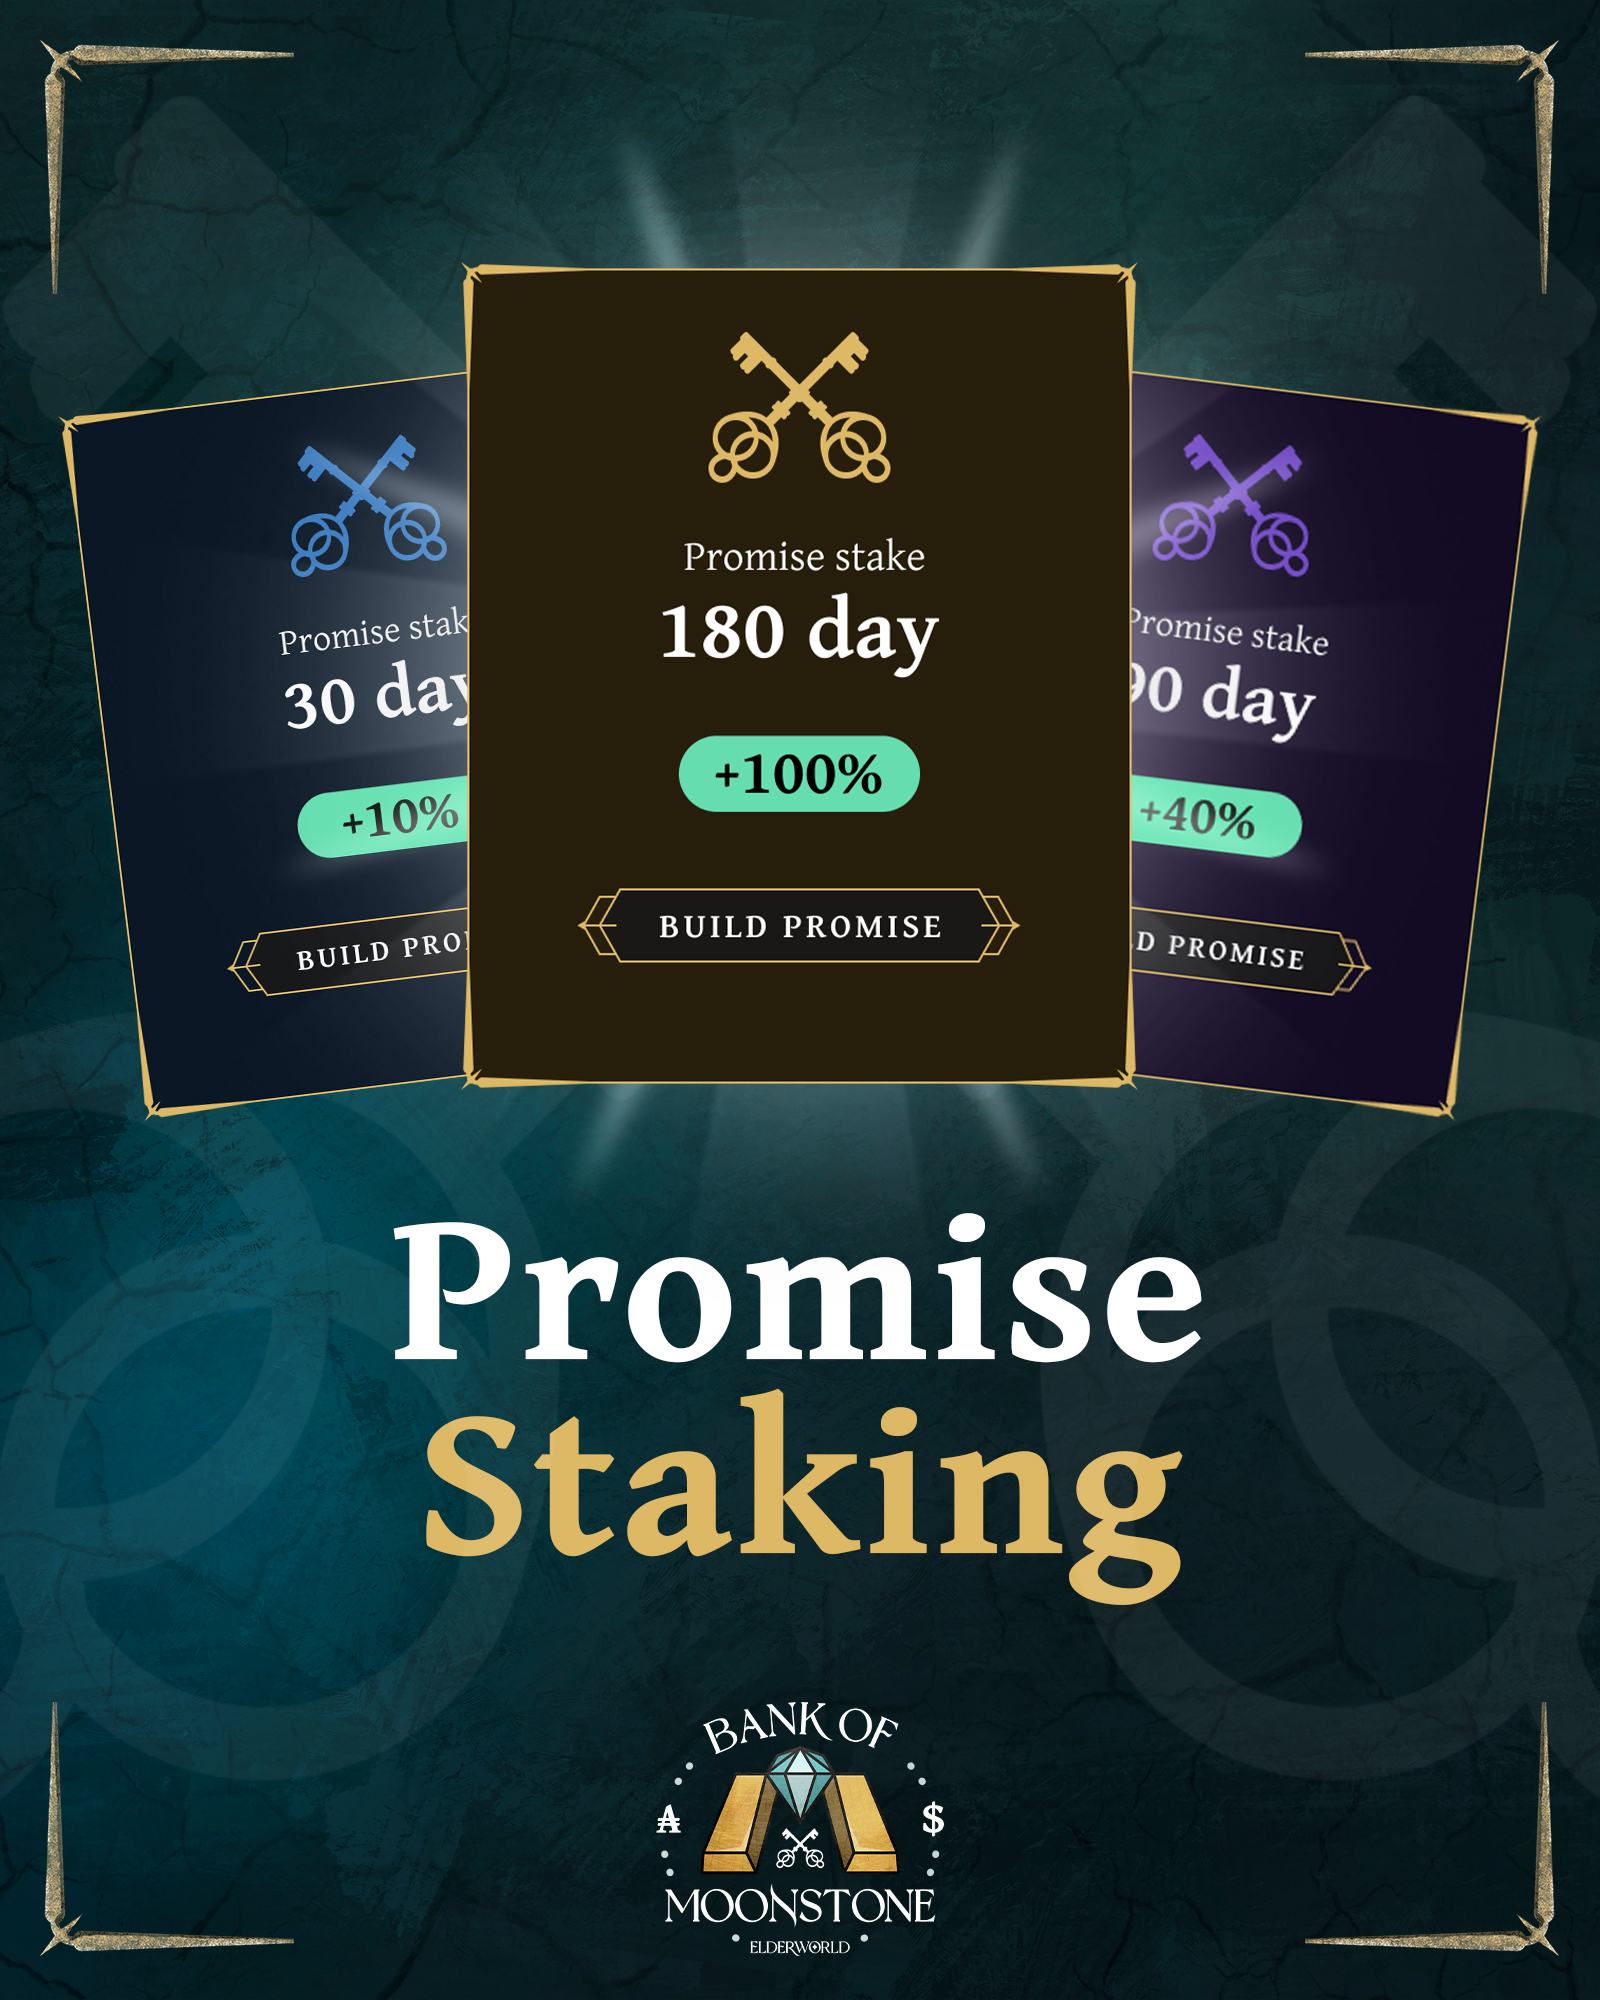The image size is (1600, 2000).
Task: Click the 180 day text
Action: [799, 633]
